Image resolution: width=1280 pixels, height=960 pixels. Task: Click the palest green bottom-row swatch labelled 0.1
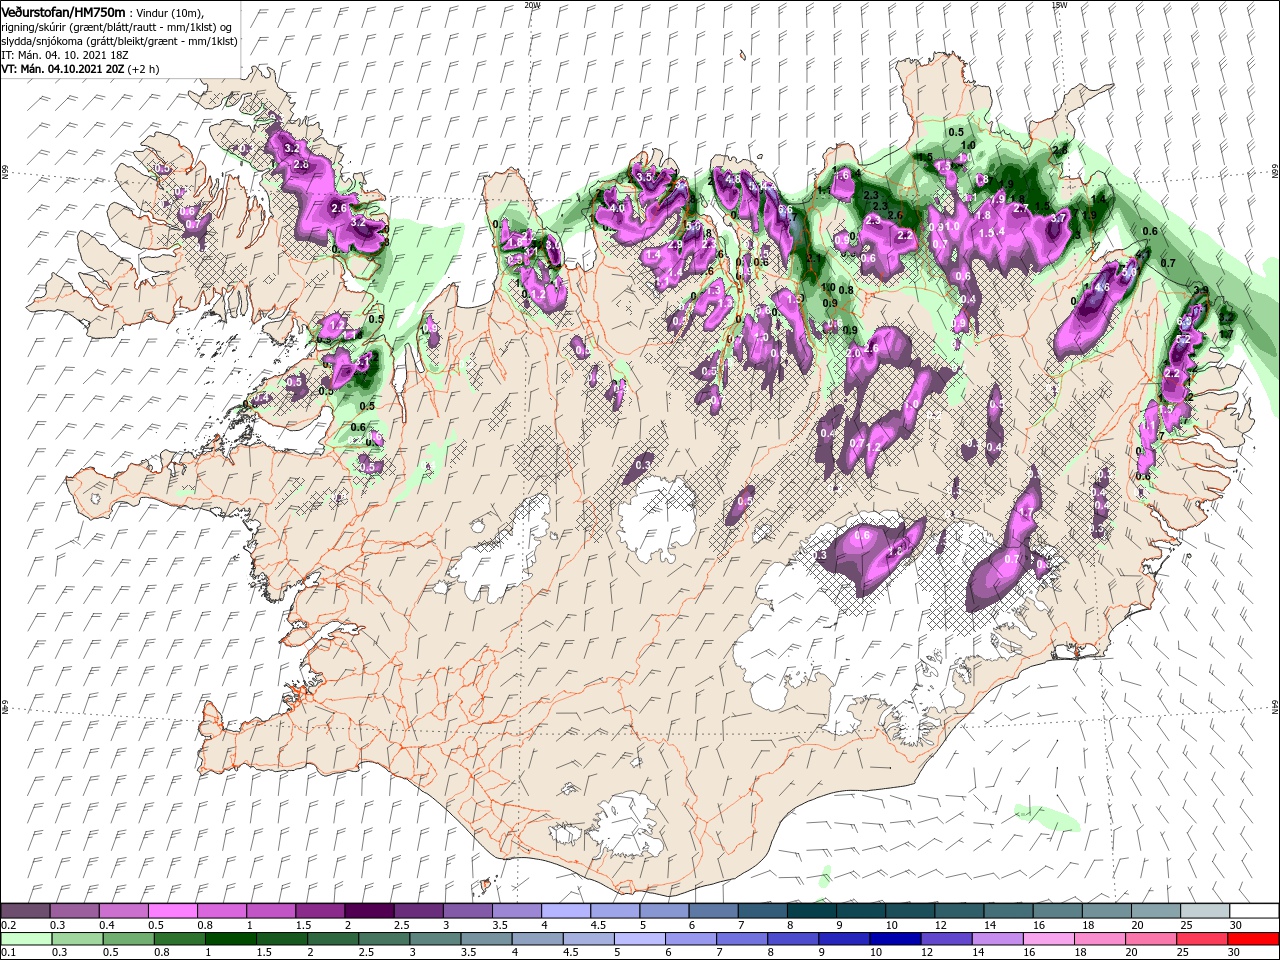(x=26, y=939)
